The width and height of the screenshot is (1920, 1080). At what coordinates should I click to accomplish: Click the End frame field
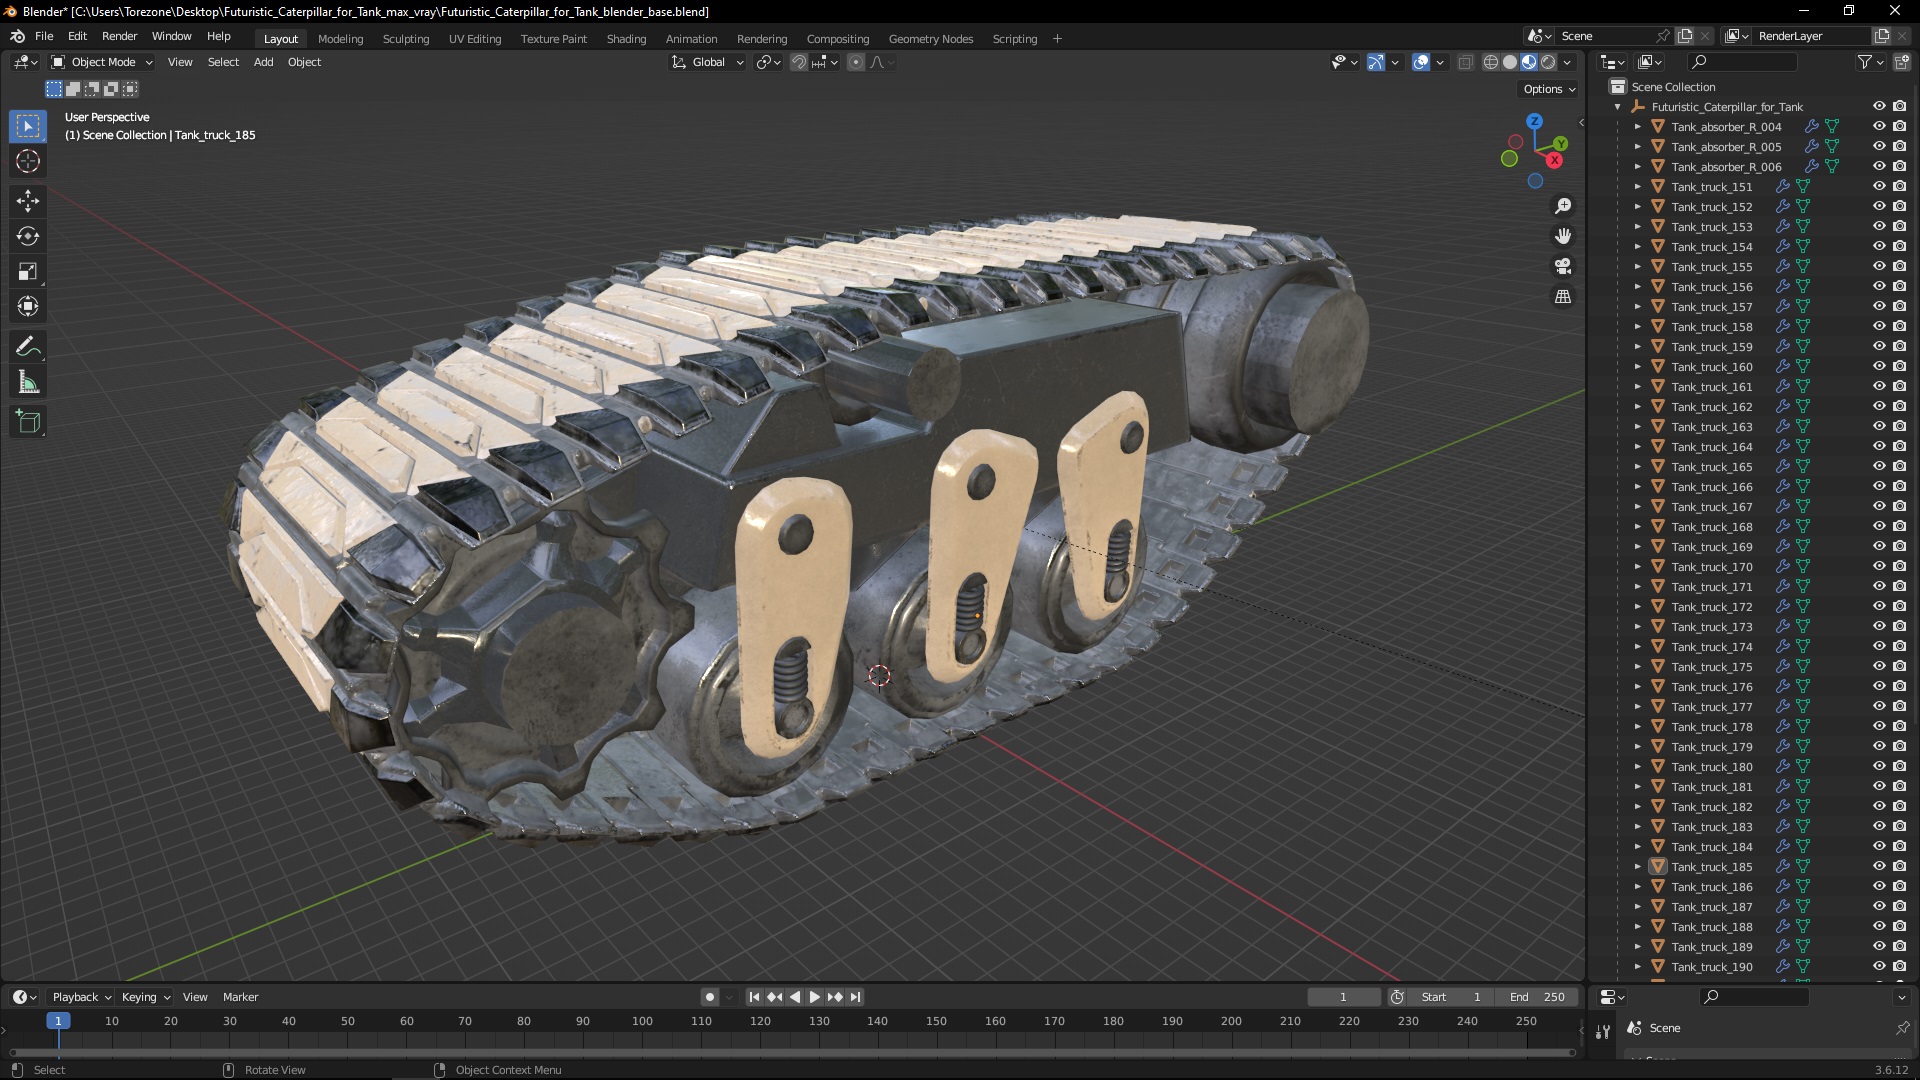[1538, 997]
